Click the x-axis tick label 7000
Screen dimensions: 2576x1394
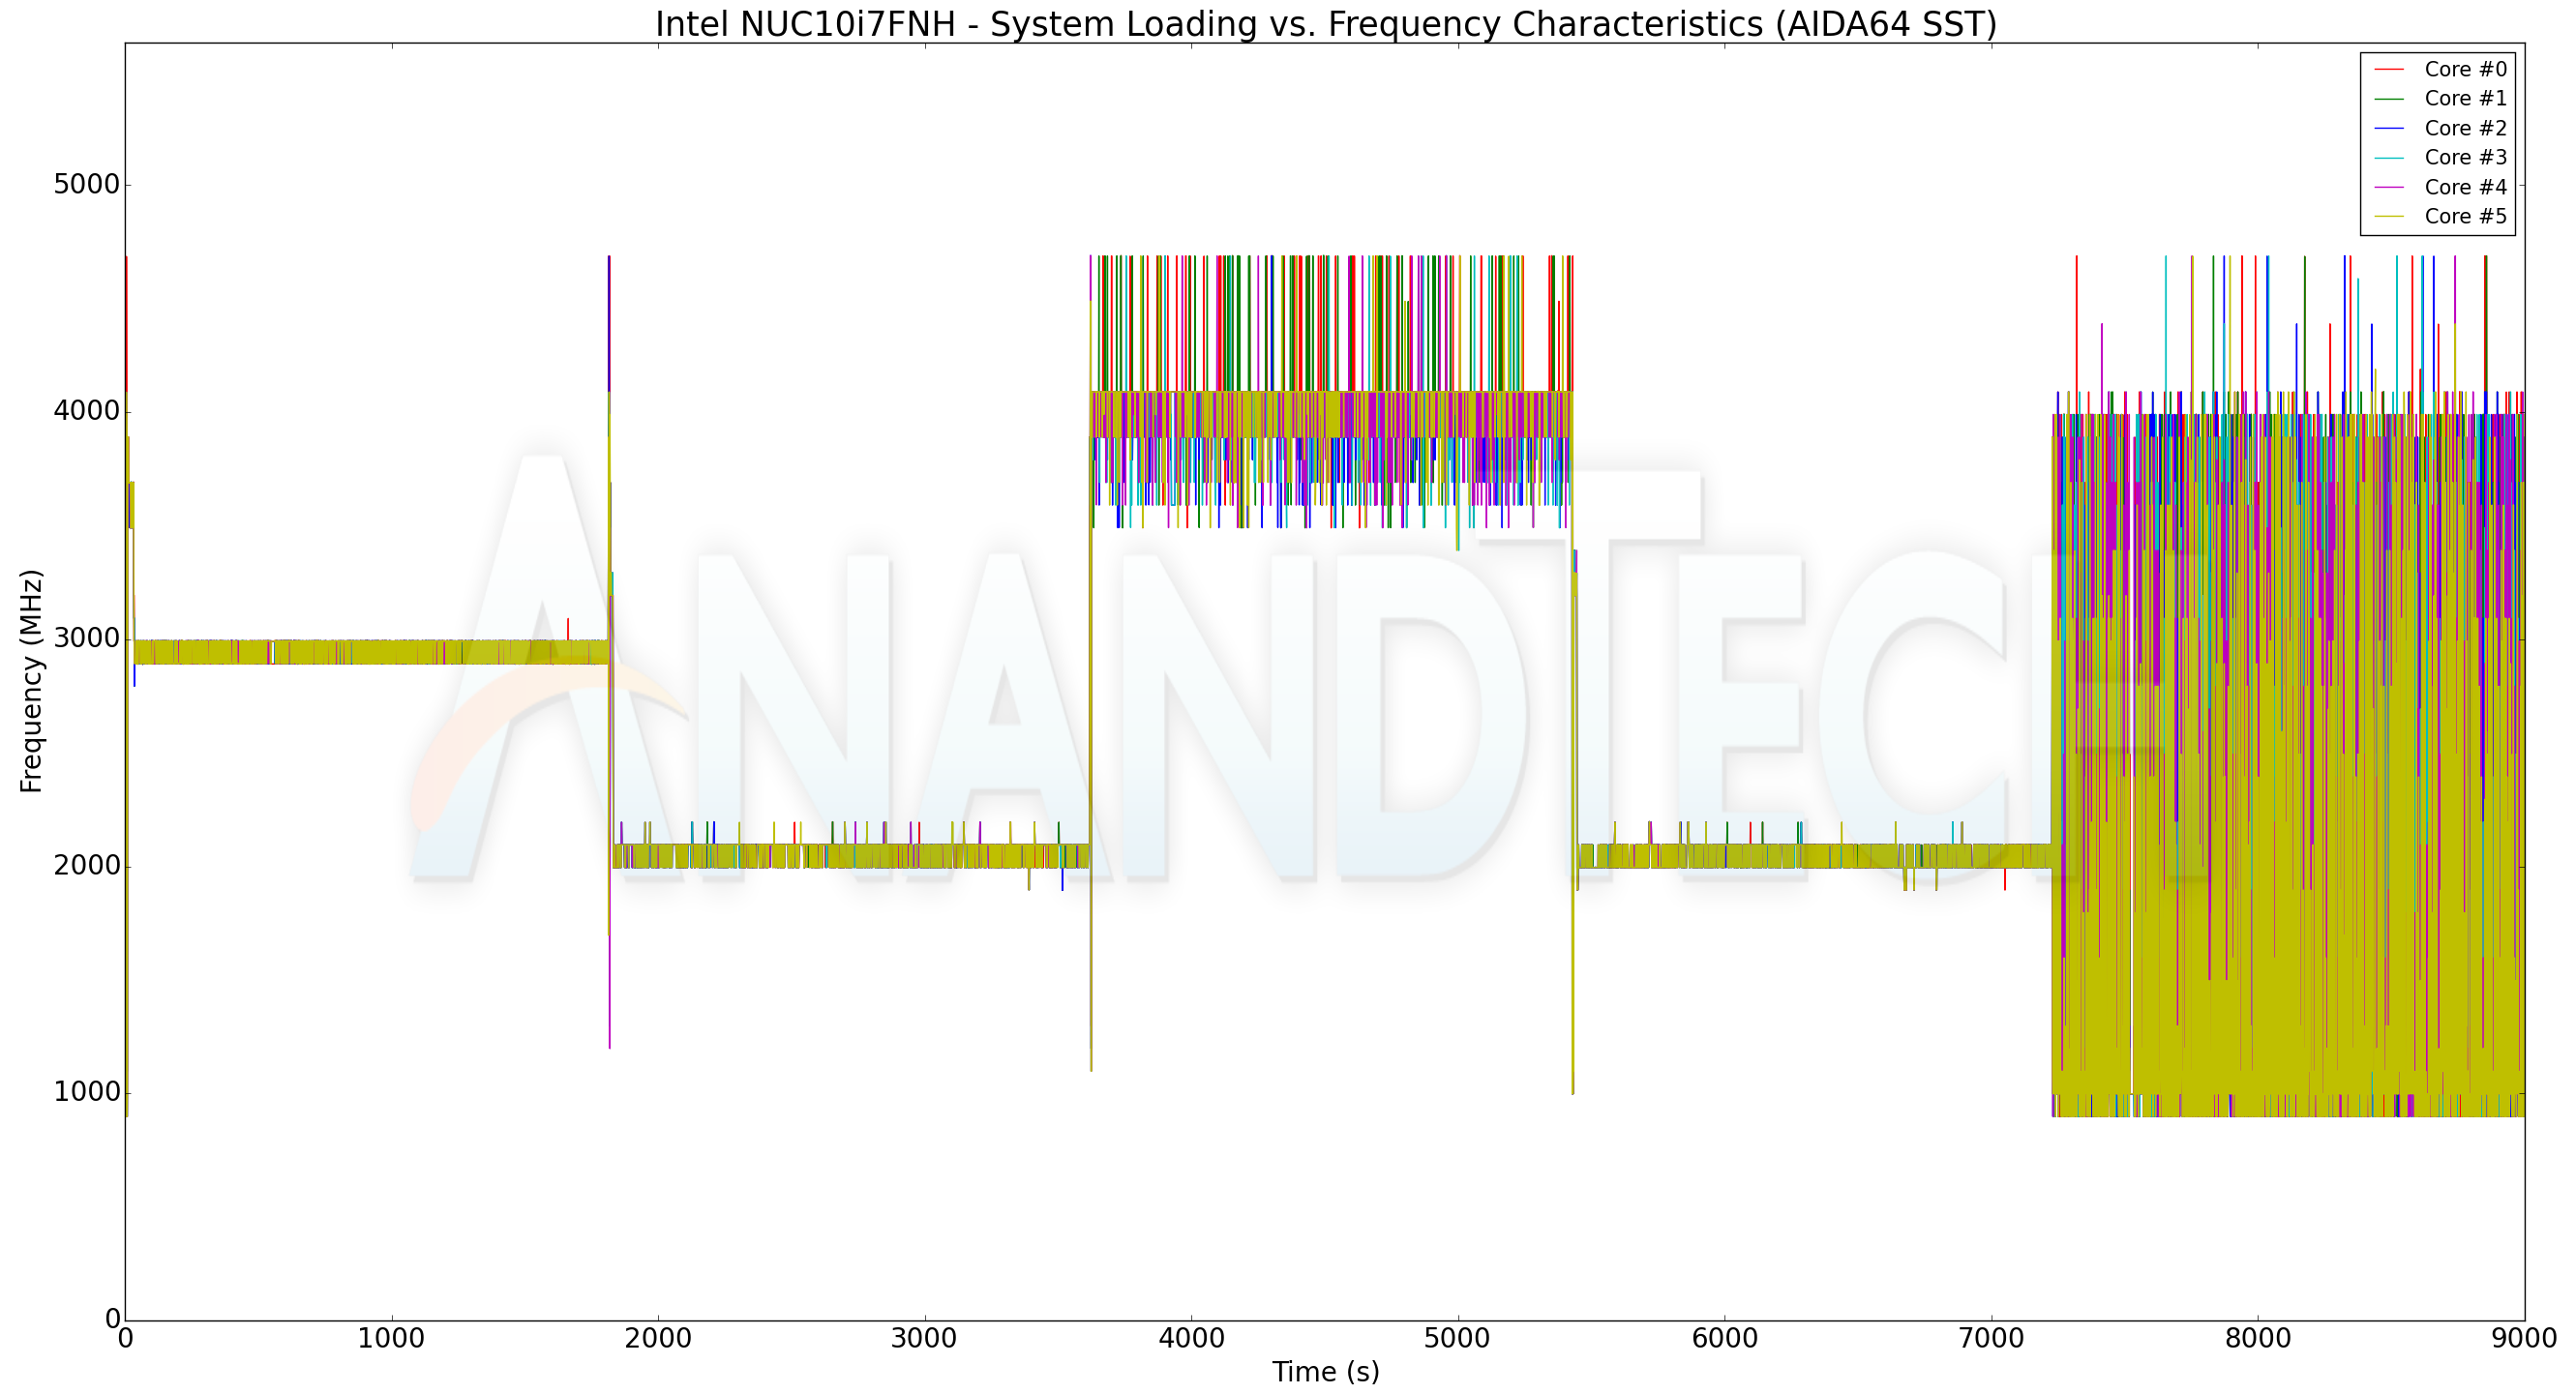(x=1991, y=1338)
